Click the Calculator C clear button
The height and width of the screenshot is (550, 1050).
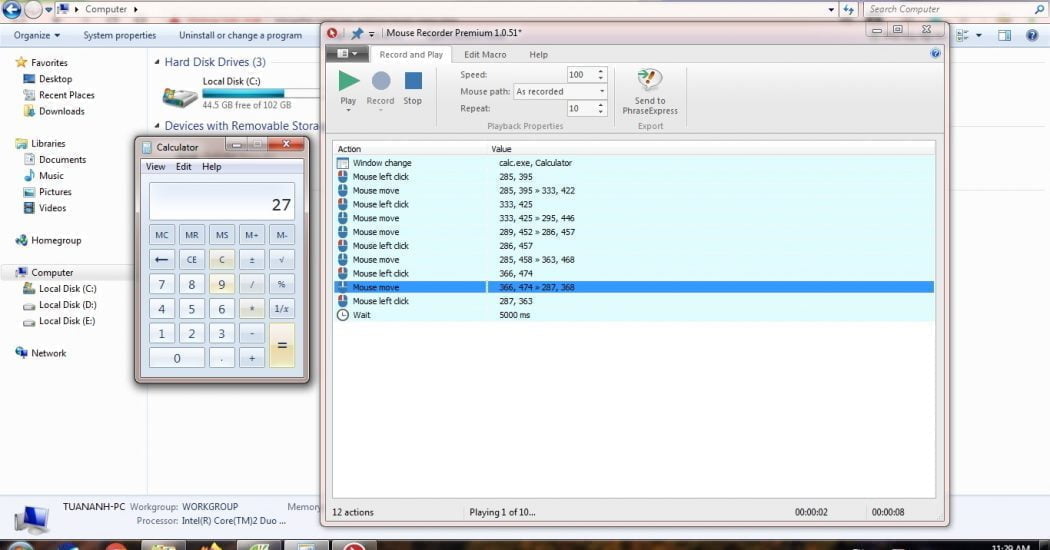coord(222,259)
